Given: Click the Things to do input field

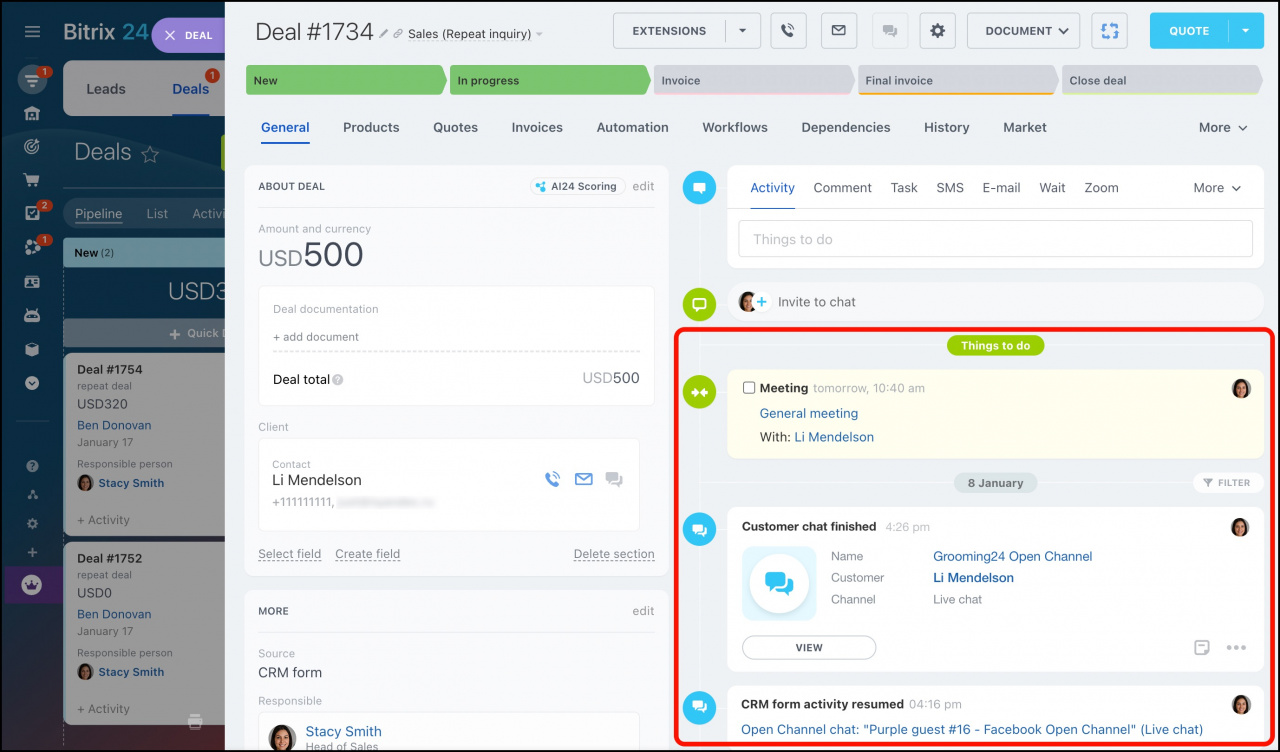Looking at the screenshot, I should 995,239.
